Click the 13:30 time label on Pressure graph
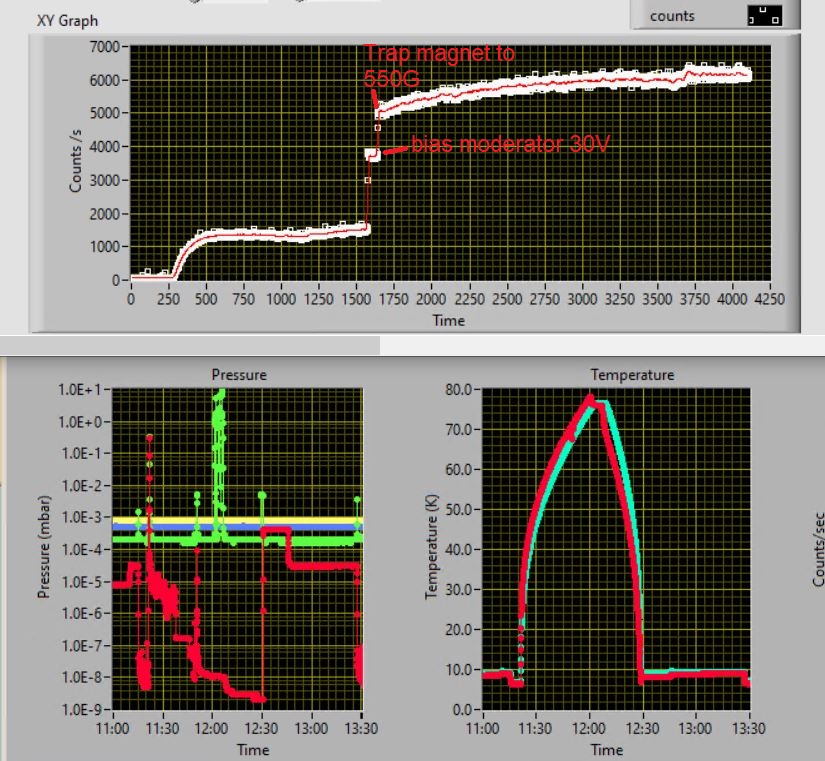 [361, 728]
